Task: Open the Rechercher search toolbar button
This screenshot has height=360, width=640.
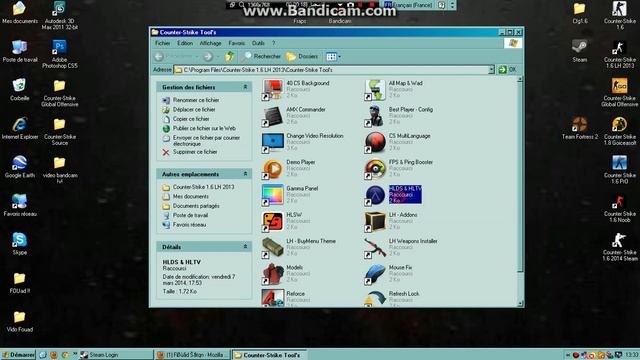Action: pos(261,56)
